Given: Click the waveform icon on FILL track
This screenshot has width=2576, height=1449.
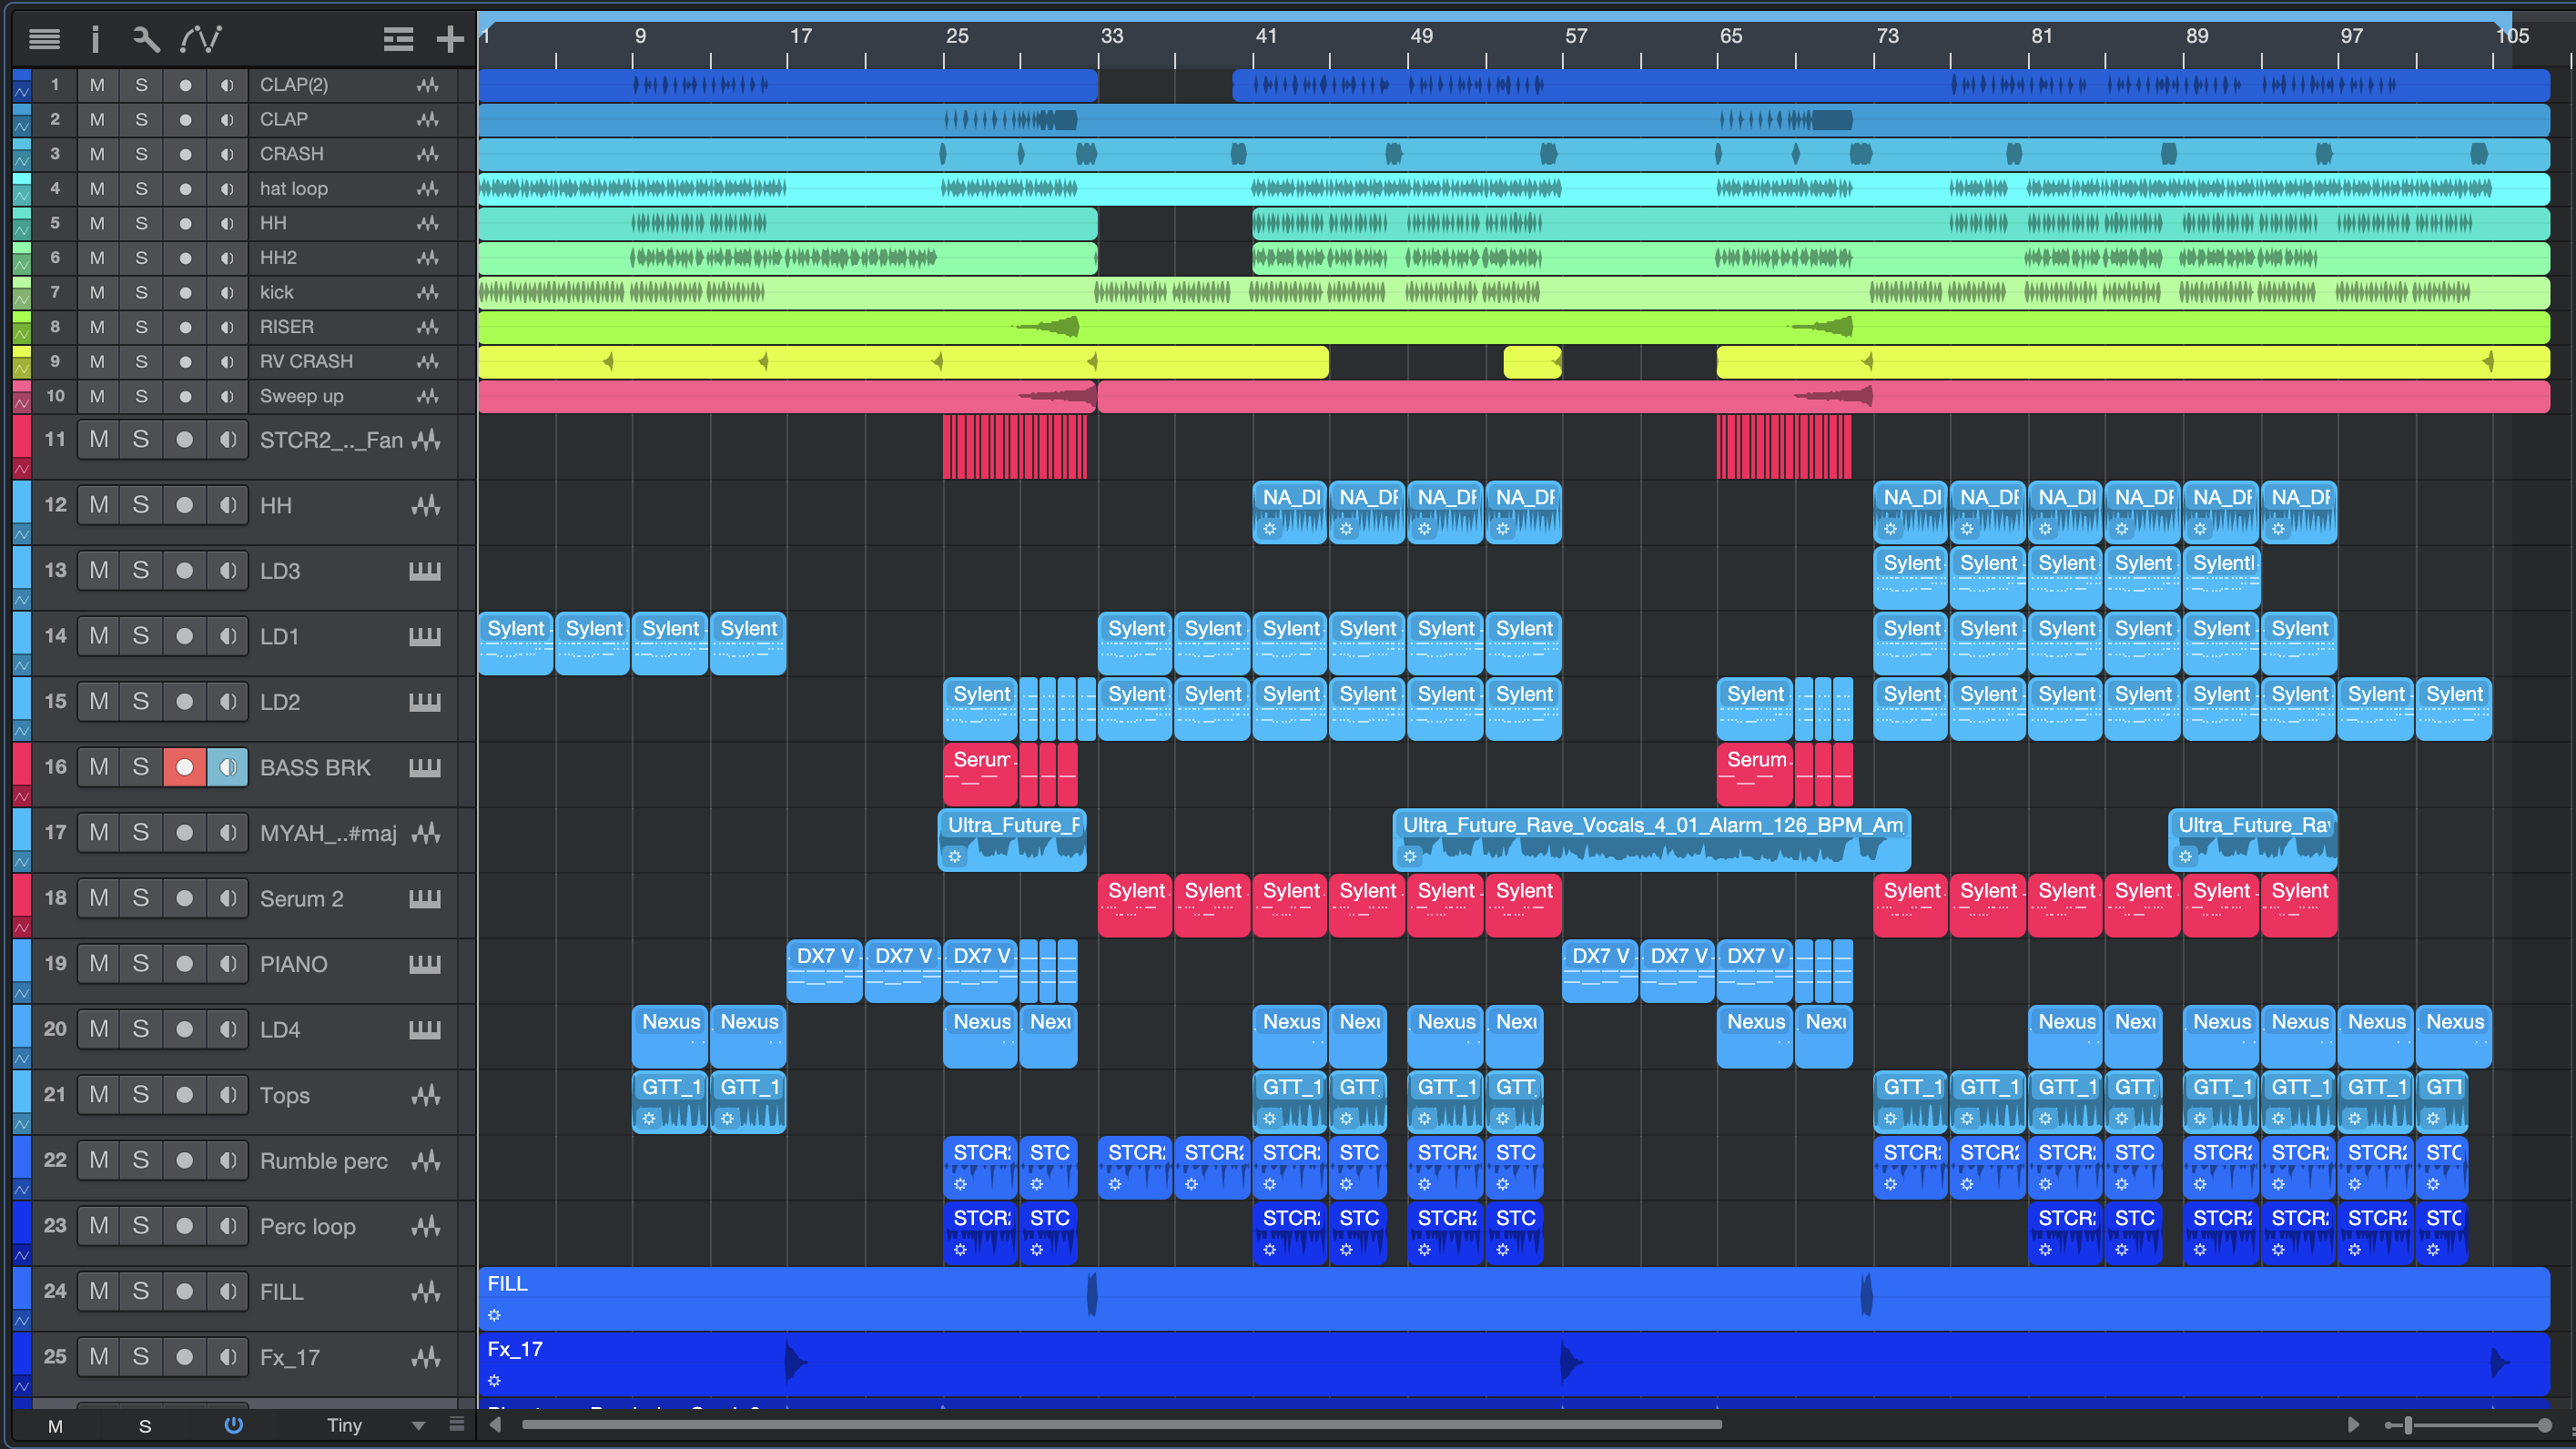Looking at the screenshot, I should pyautogui.click(x=427, y=1292).
